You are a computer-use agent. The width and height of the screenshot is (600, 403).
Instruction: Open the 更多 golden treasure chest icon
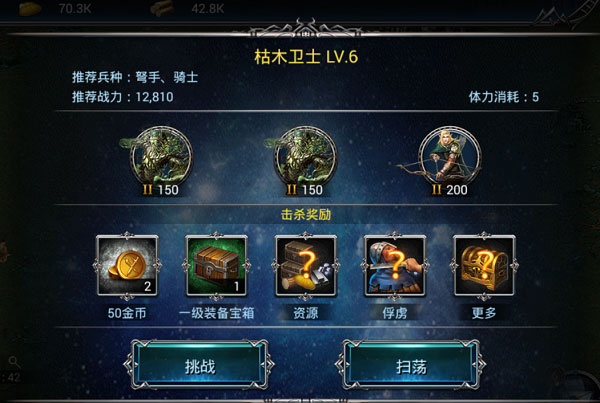(x=484, y=266)
